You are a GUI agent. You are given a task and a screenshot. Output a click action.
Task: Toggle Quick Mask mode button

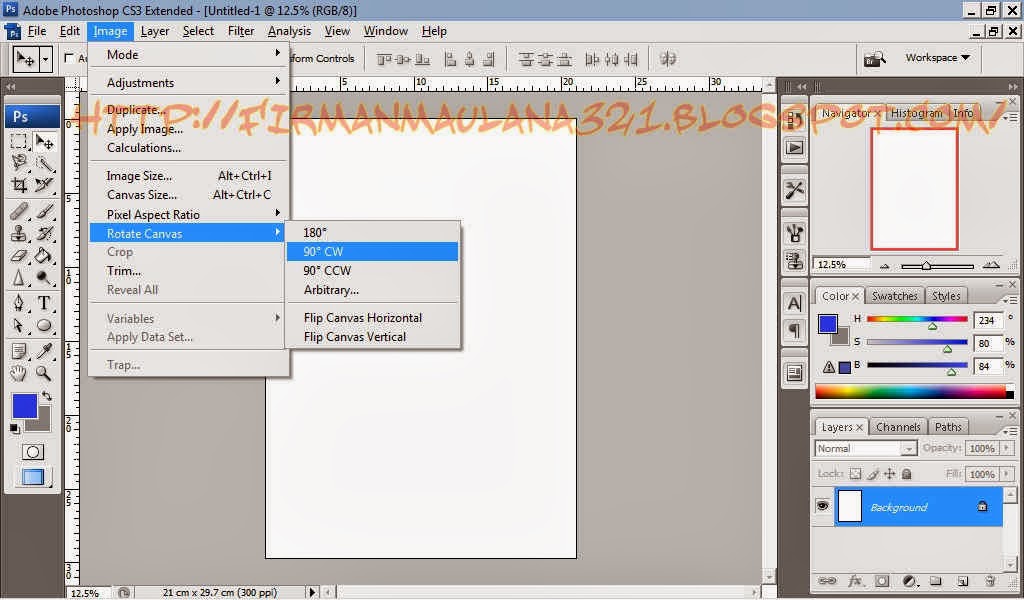point(33,452)
